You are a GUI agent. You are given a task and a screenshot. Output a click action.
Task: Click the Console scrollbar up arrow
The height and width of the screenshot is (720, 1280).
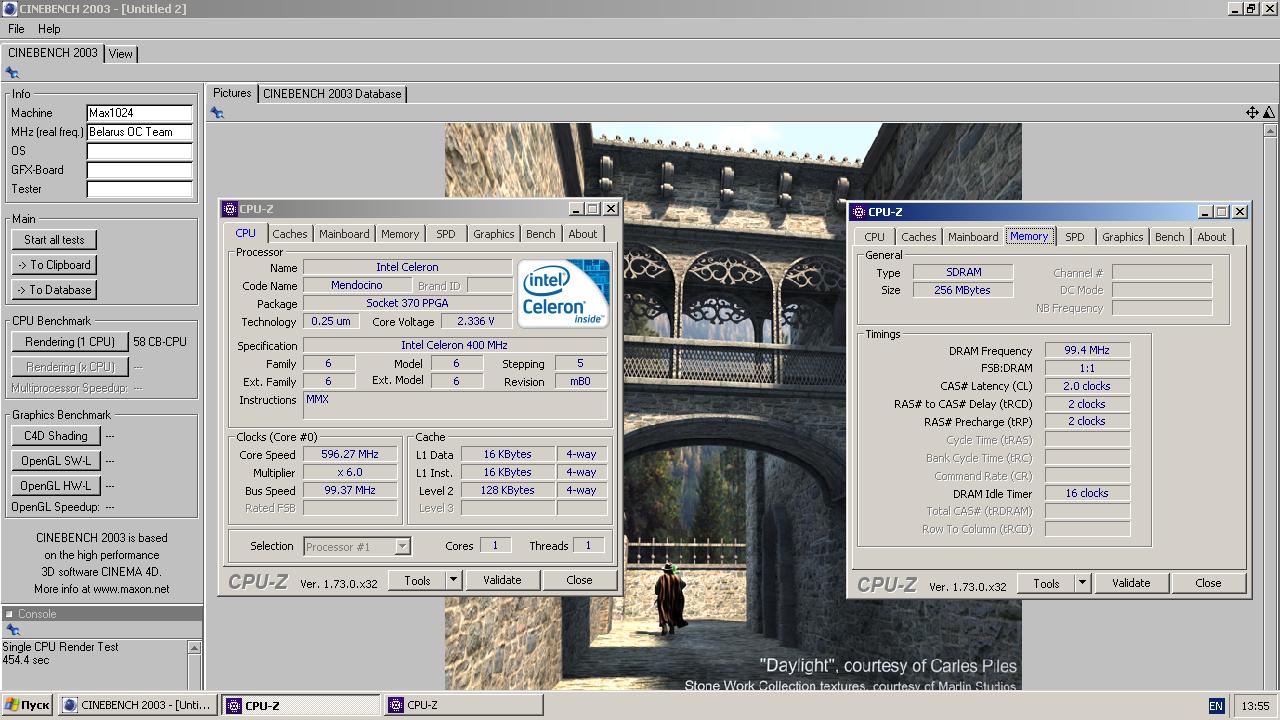click(x=194, y=648)
